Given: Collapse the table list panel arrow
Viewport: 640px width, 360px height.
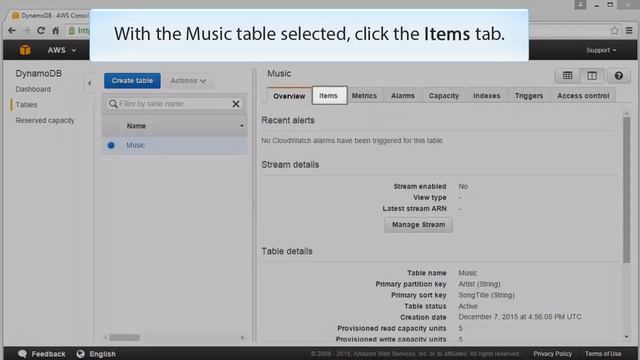Looking at the screenshot, I should coord(89,83).
